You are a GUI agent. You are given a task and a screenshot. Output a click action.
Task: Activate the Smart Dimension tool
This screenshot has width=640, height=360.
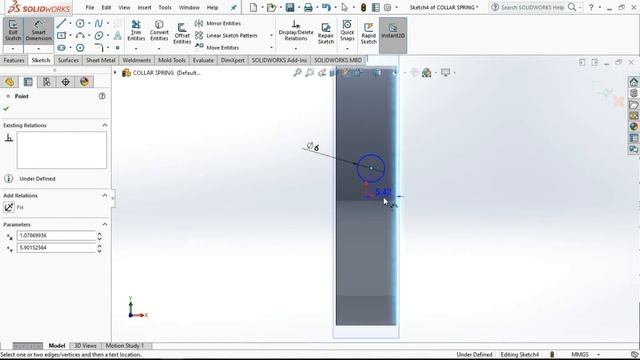coord(38,31)
